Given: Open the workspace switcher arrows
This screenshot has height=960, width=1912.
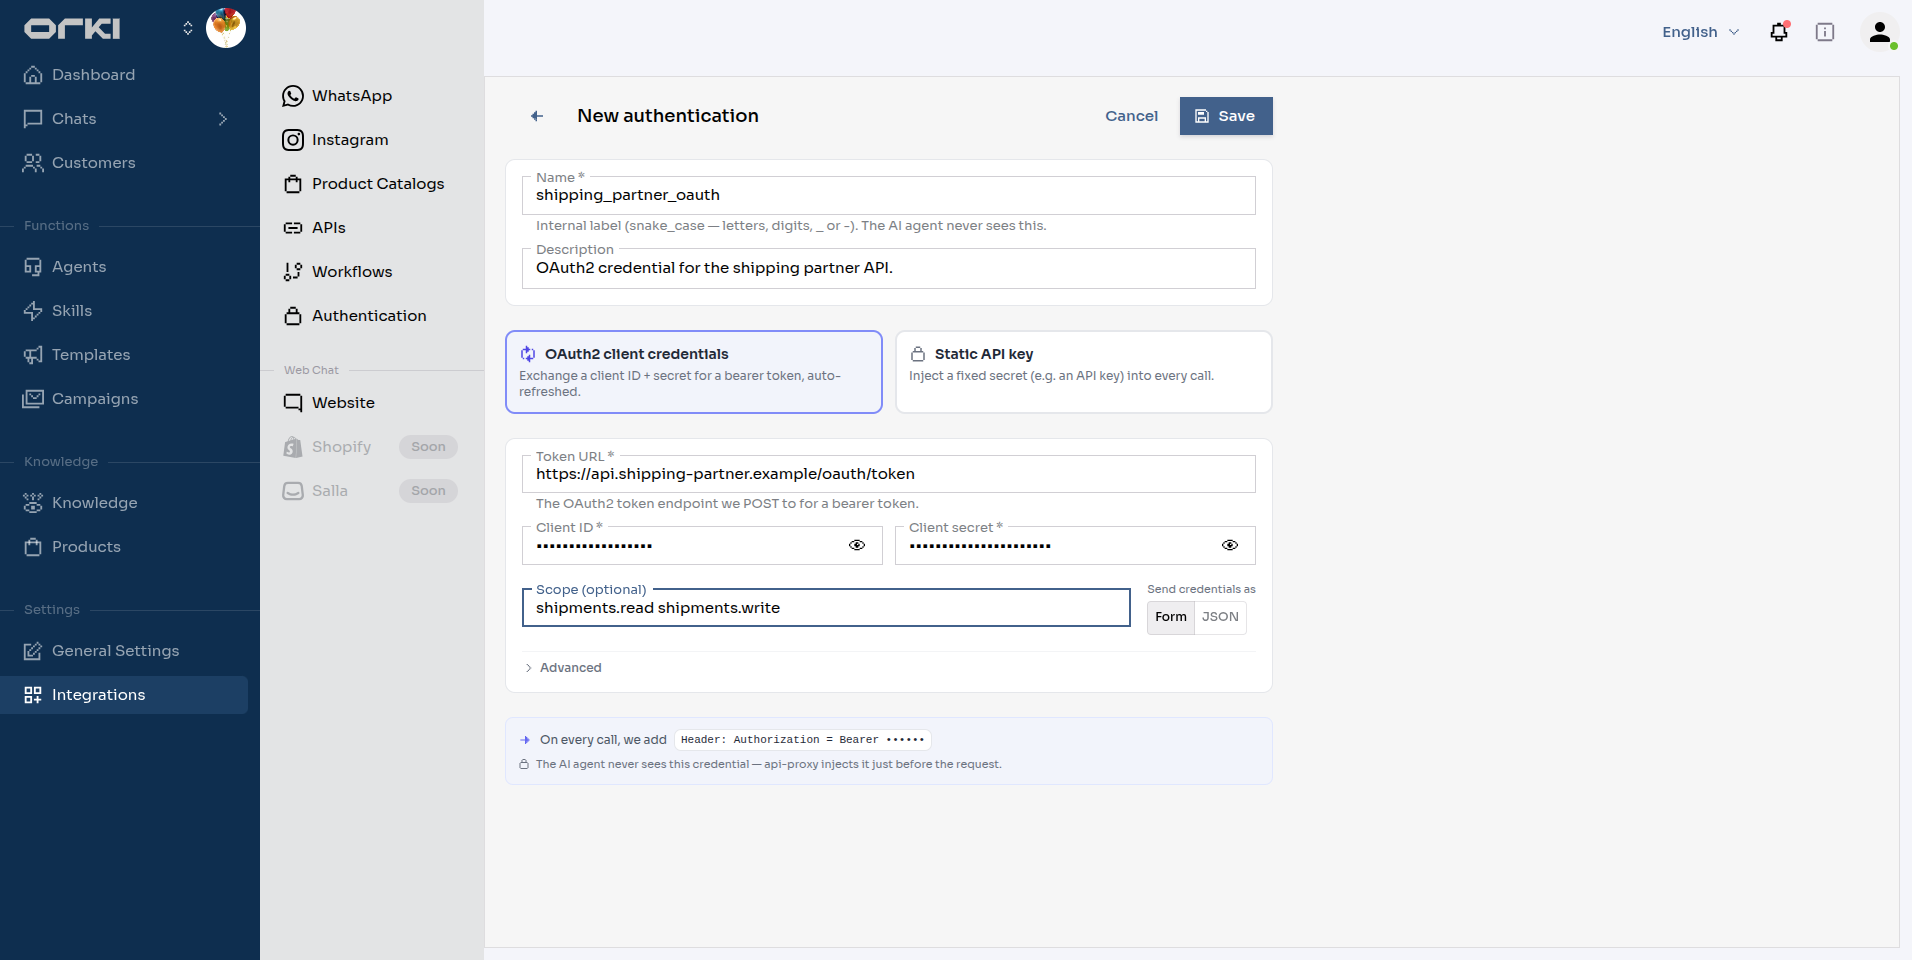Looking at the screenshot, I should [x=188, y=28].
